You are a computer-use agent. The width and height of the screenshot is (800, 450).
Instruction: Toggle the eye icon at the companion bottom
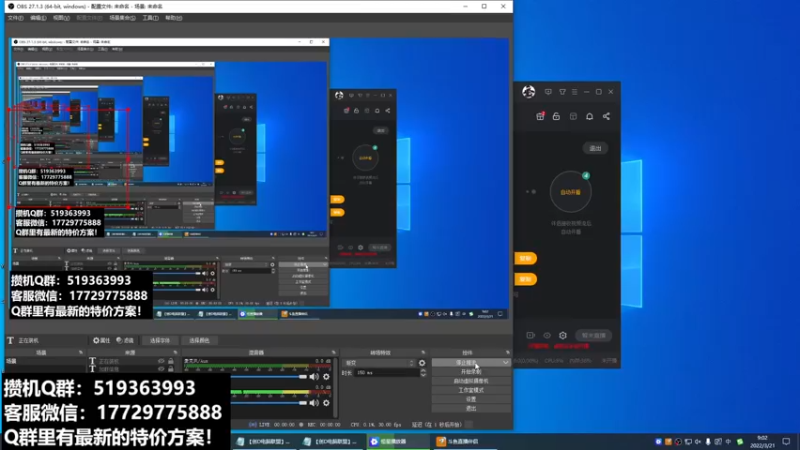point(546,335)
